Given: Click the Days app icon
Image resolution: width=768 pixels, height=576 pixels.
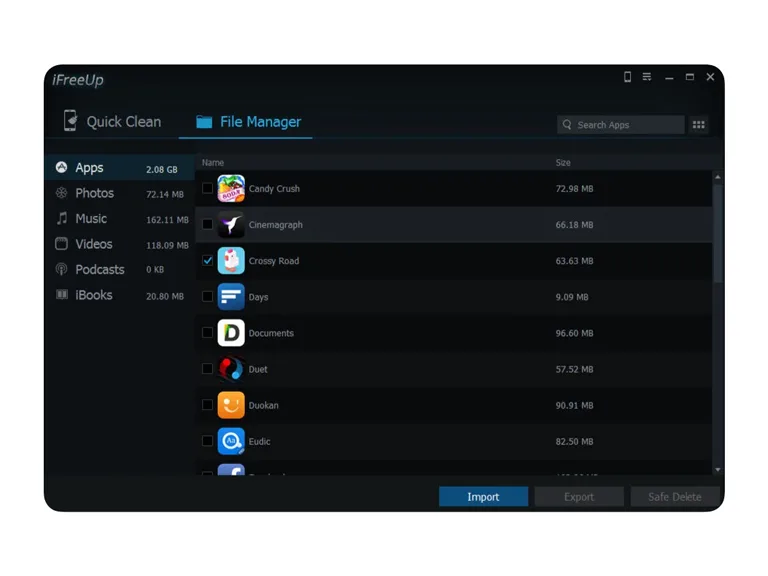Looking at the screenshot, I should pos(231,297).
